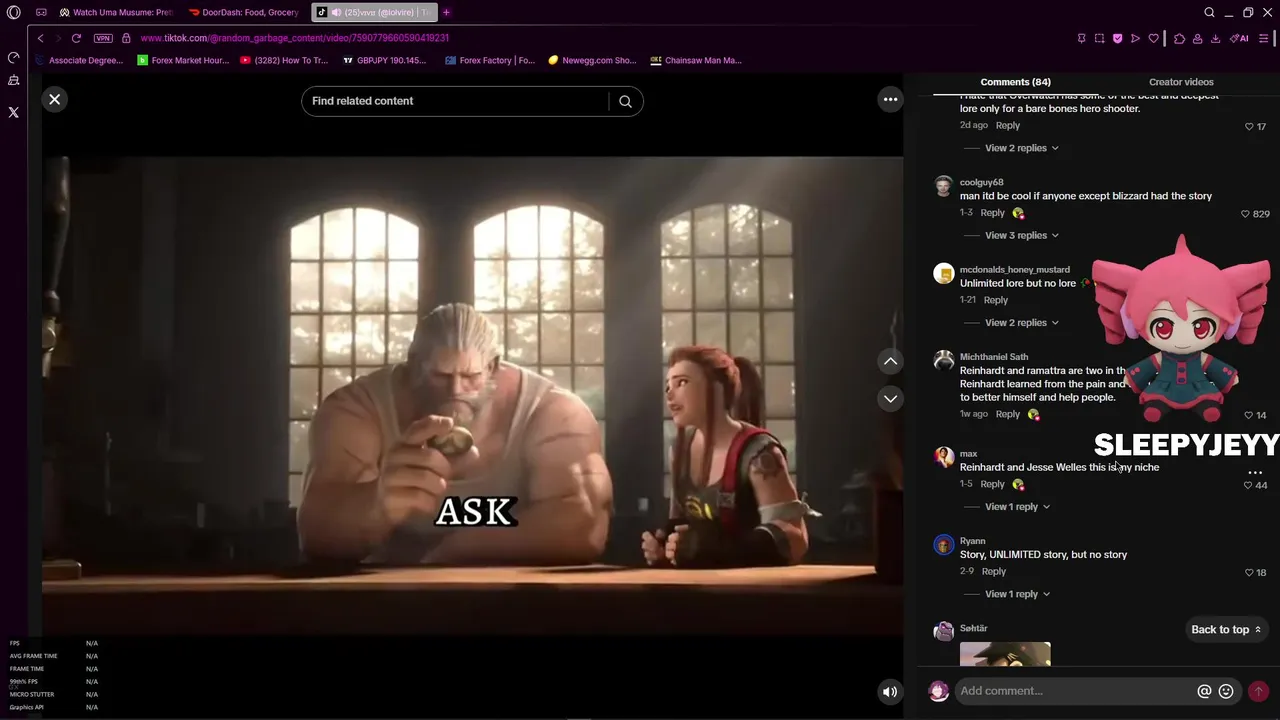Open Forex Market Hours bookmark
This screenshot has height=720, width=1280.
tap(183, 60)
